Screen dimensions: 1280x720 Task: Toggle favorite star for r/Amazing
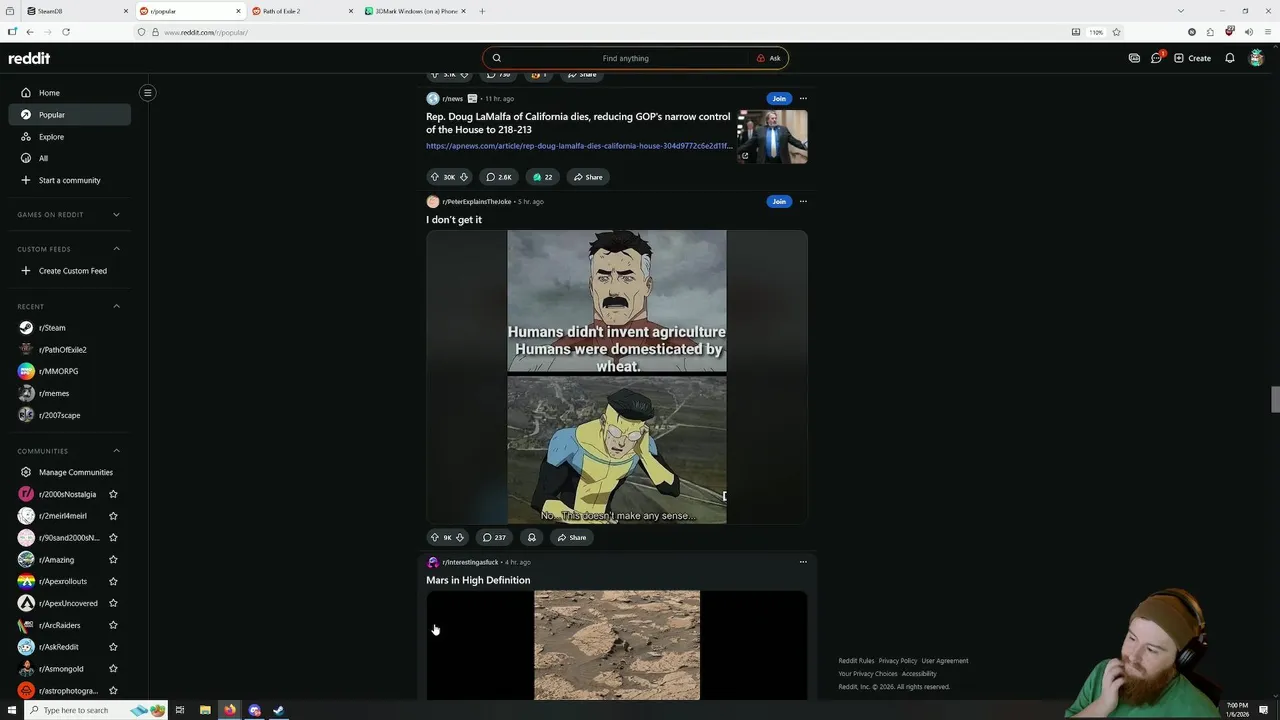click(113, 560)
